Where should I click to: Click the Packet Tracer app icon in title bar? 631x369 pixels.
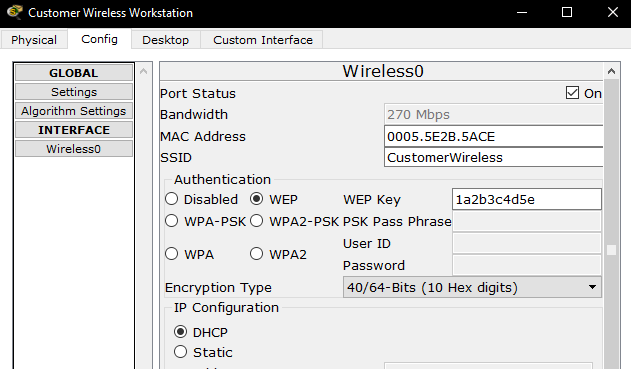click(14, 12)
